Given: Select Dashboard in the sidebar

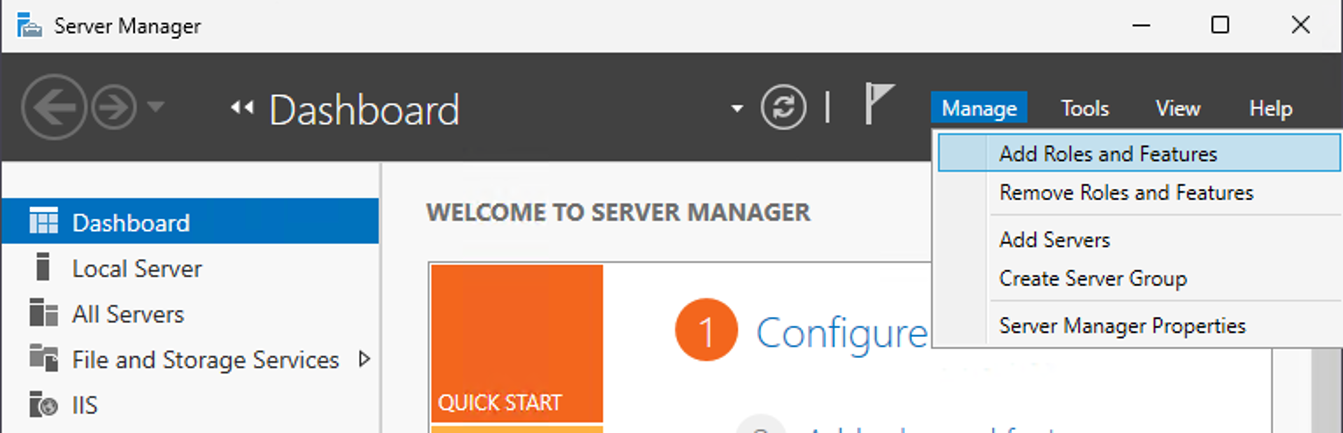Looking at the screenshot, I should pyautogui.click(x=190, y=222).
